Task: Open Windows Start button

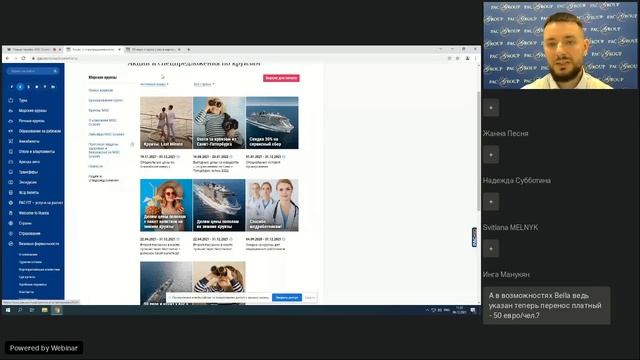Action: point(8,310)
